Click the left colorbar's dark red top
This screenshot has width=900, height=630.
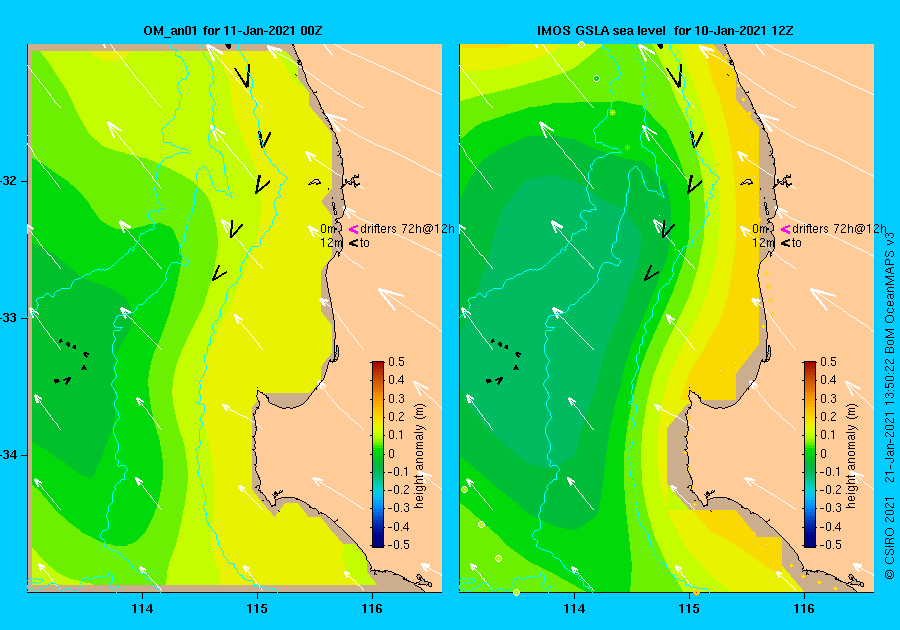click(378, 365)
